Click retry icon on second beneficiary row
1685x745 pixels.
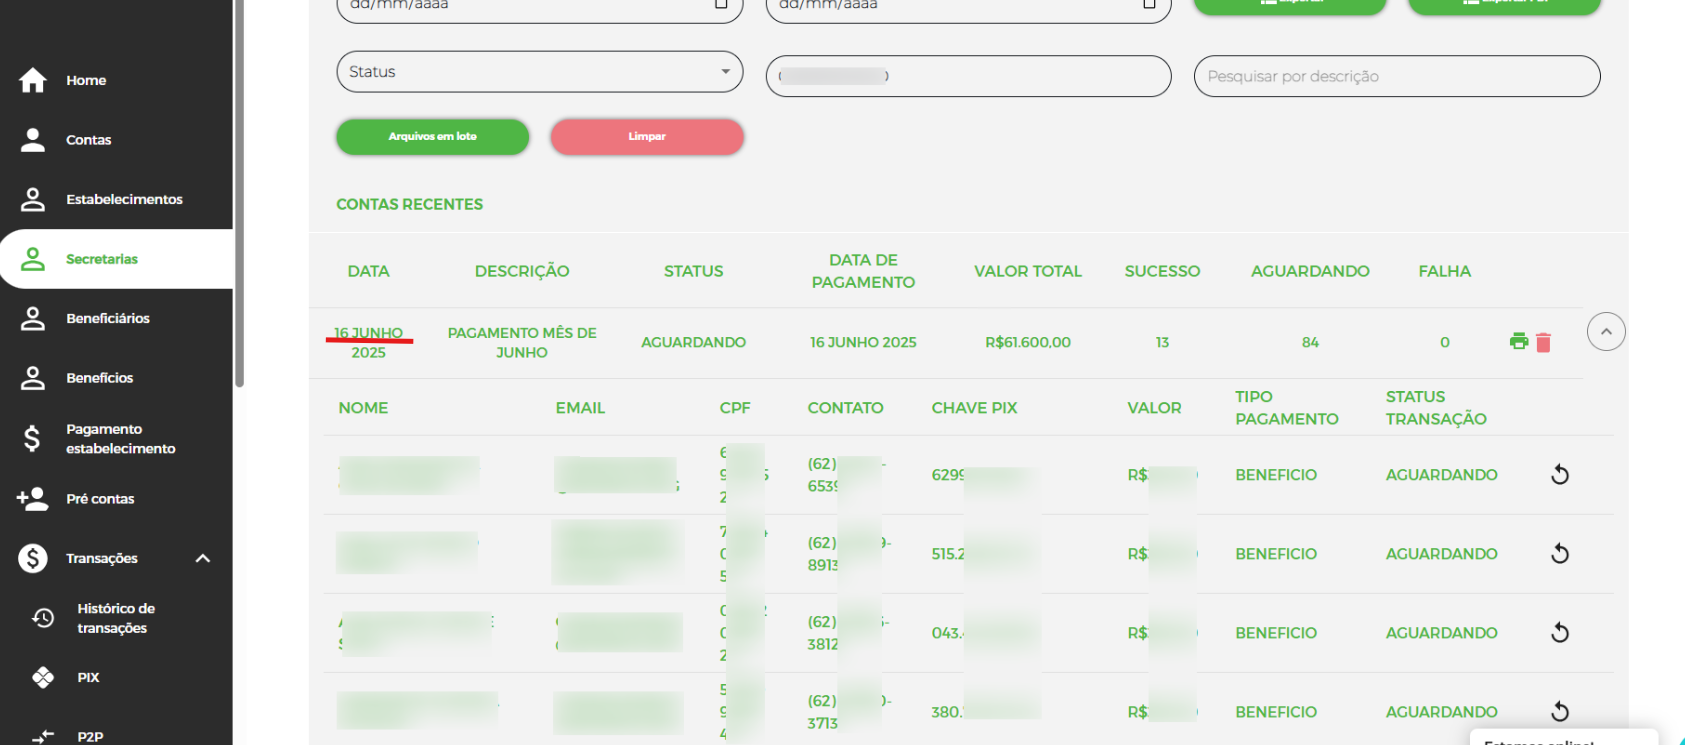[1559, 554]
